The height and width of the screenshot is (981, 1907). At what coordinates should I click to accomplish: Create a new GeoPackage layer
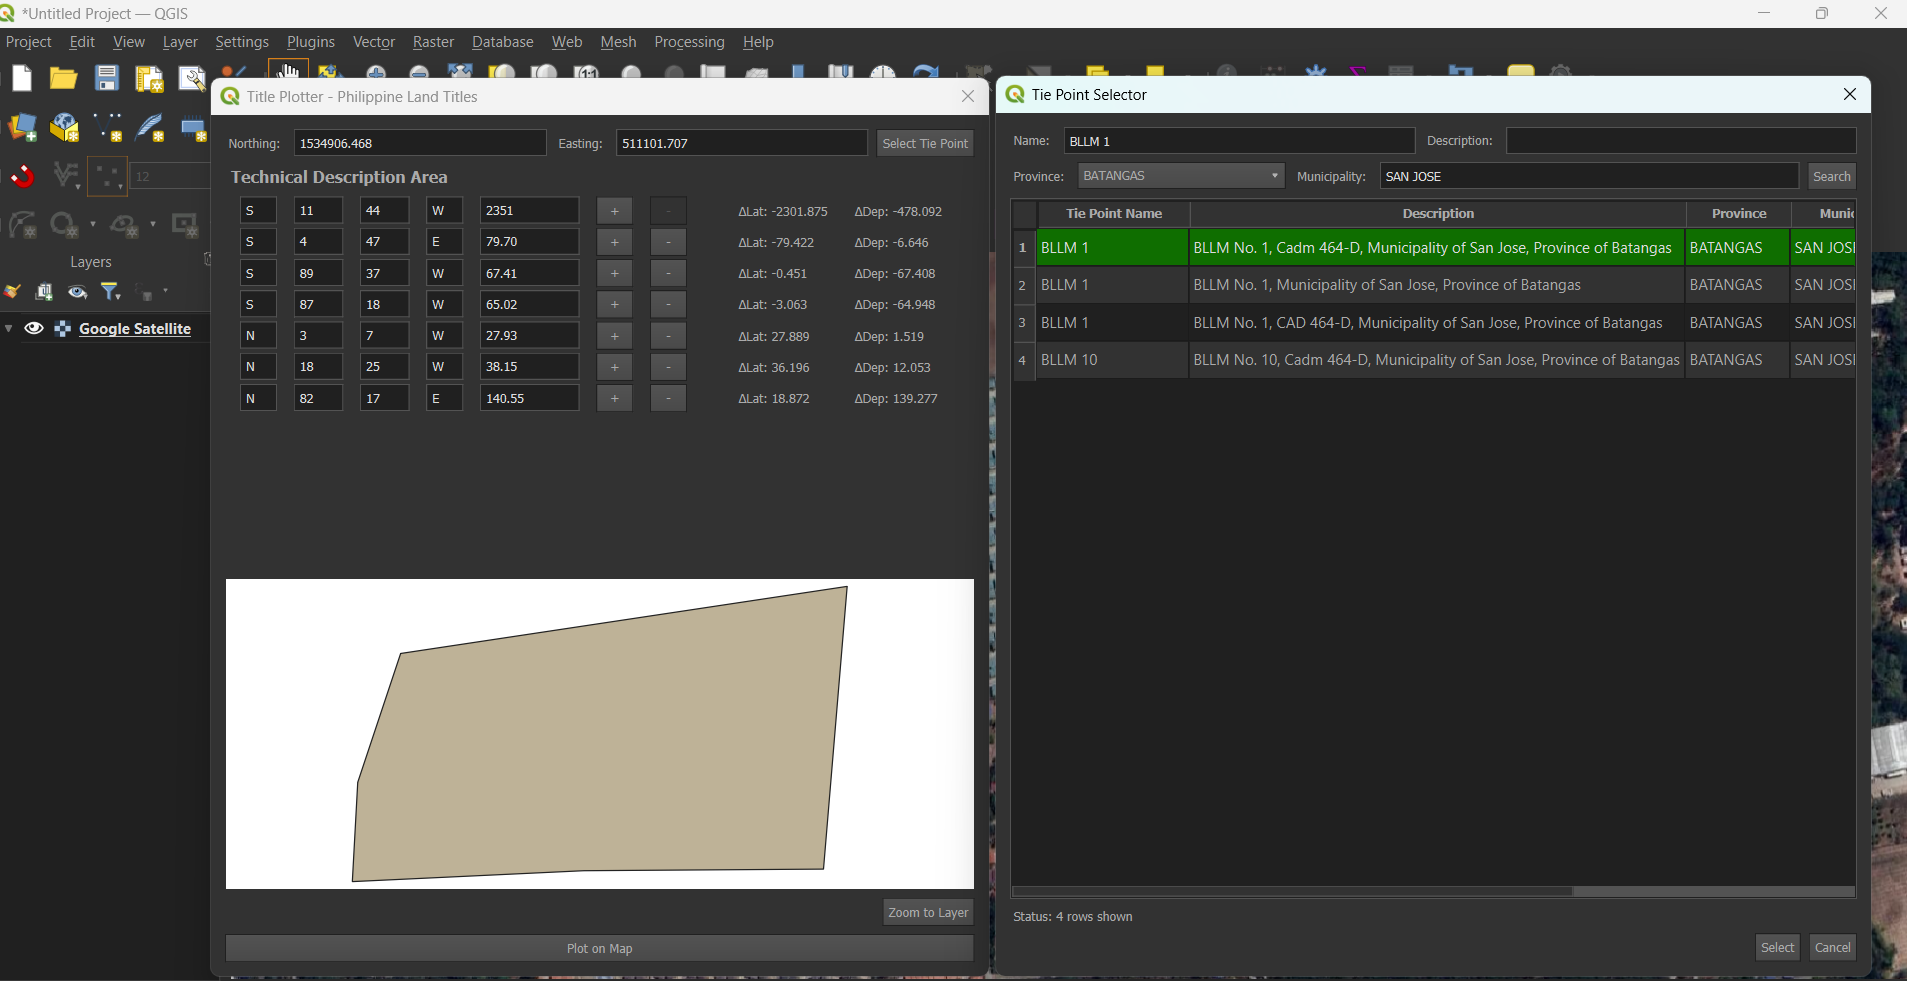click(65, 128)
